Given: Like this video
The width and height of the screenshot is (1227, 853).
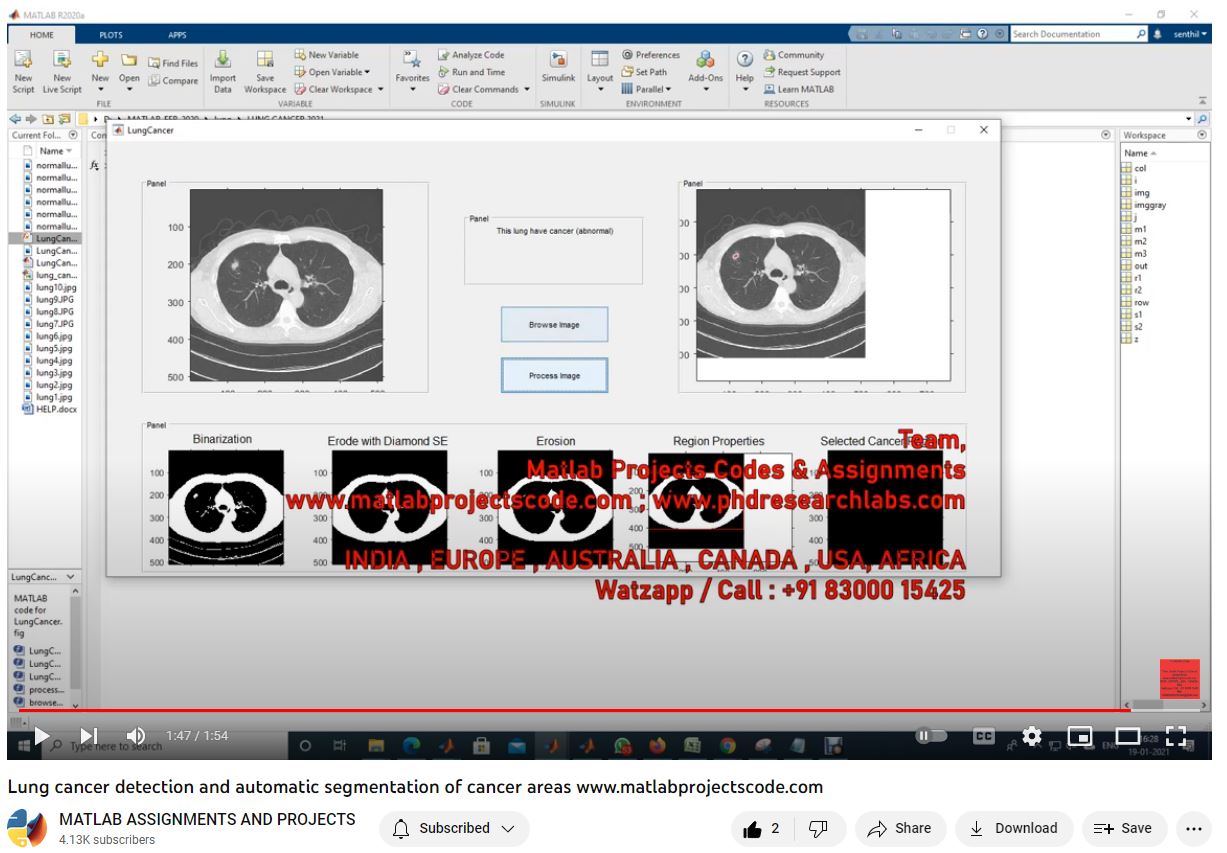Looking at the screenshot, I should tap(762, 828).
